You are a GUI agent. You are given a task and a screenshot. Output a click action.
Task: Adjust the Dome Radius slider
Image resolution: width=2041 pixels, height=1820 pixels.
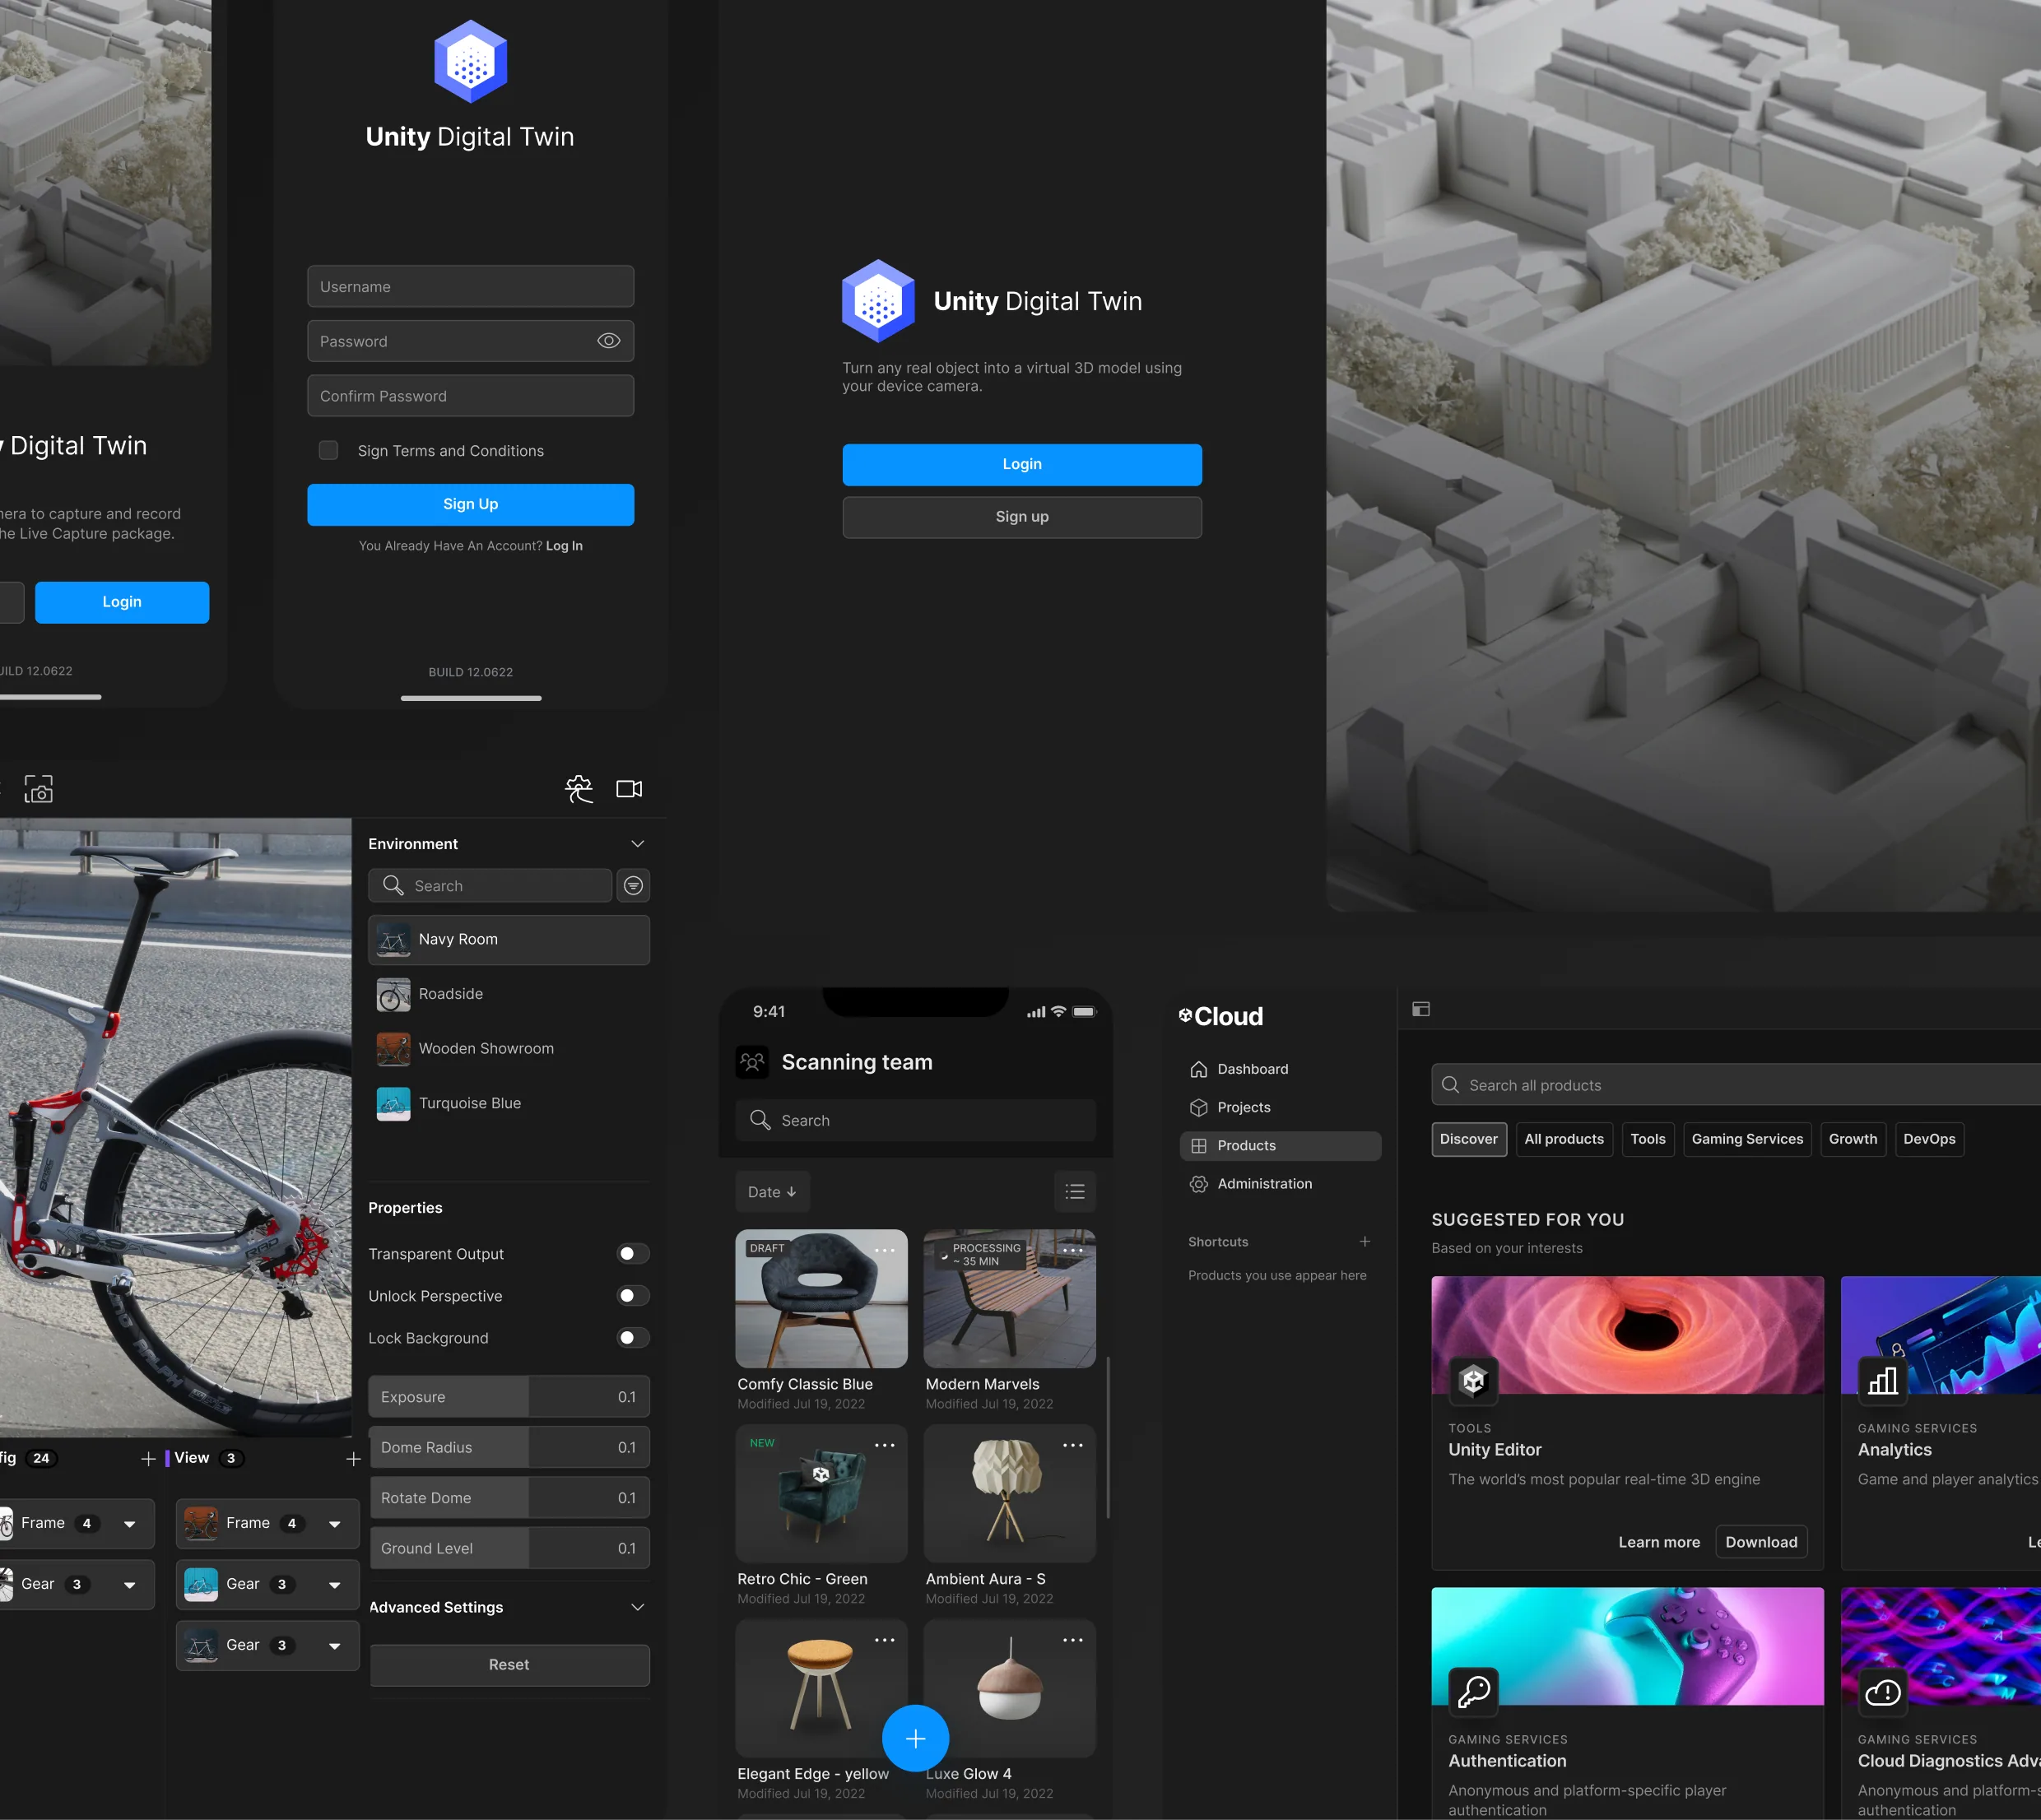click(x=509, y=1447)
